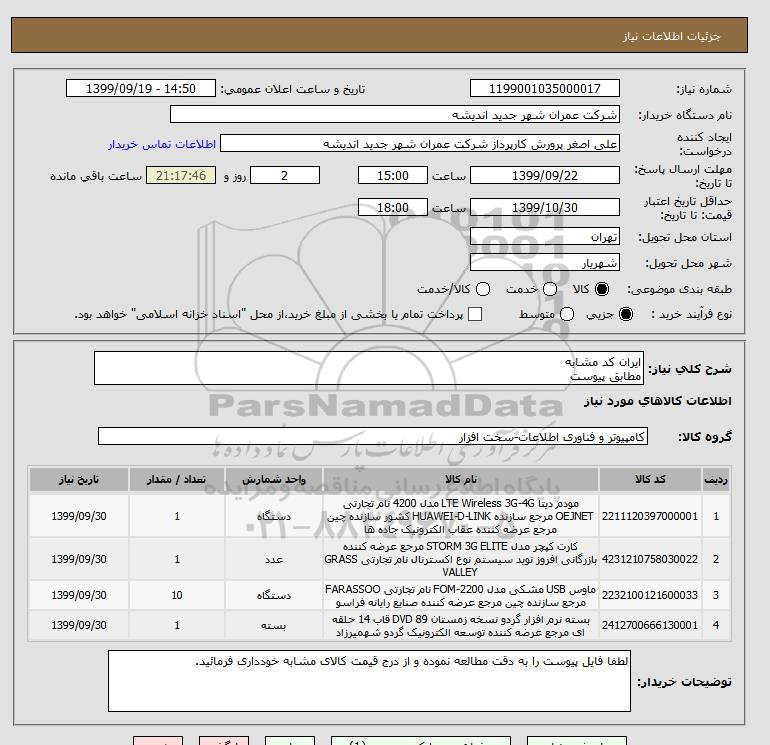Click need date 1399/09/30 in row 1

79,516
